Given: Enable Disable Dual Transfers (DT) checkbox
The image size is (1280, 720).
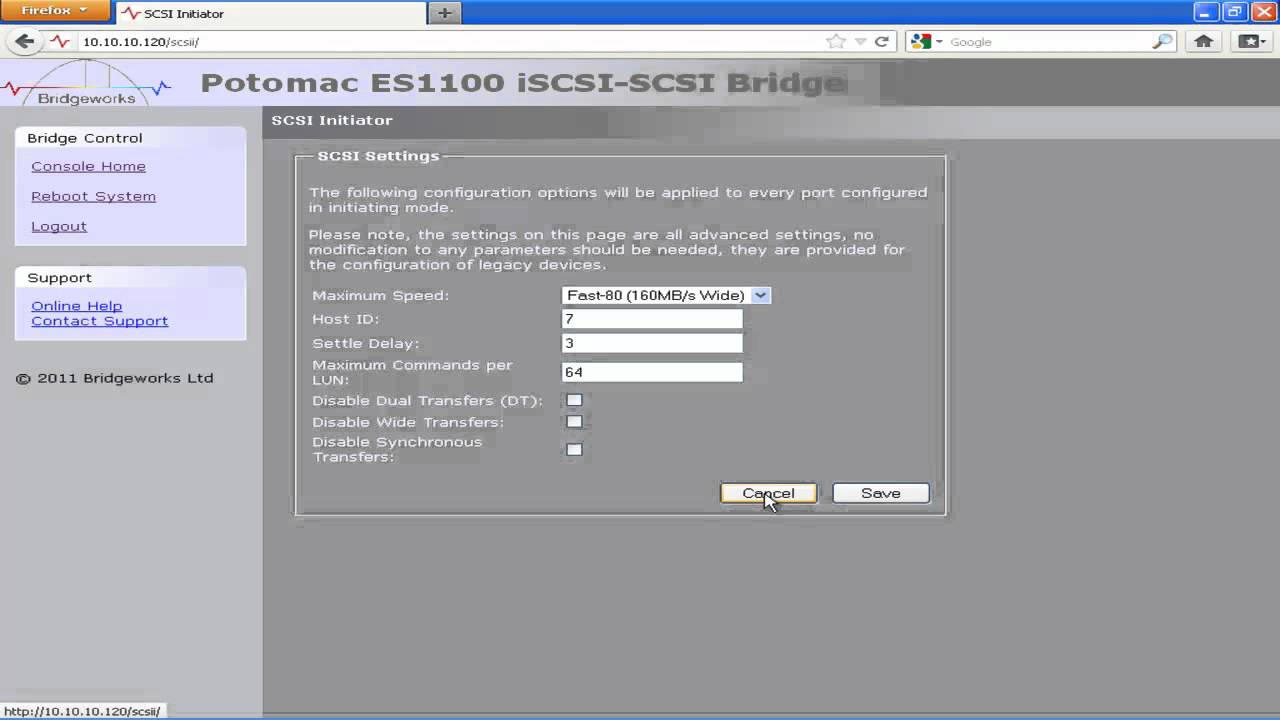Looking at the screenshot, I should (574, 400).
